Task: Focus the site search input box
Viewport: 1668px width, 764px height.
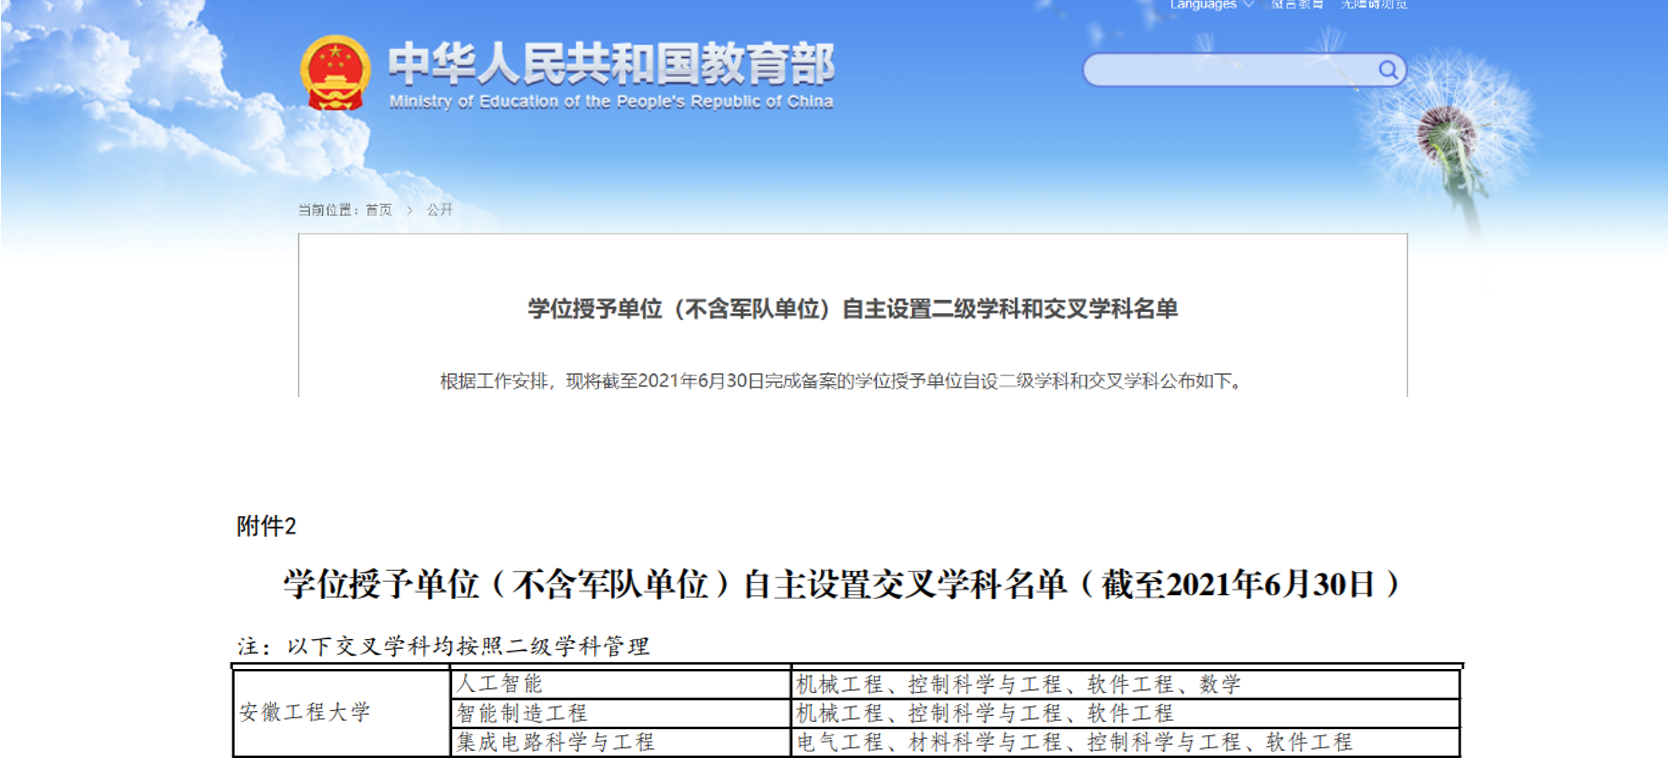Action: pyautogui.click(x=1230, y=70)
